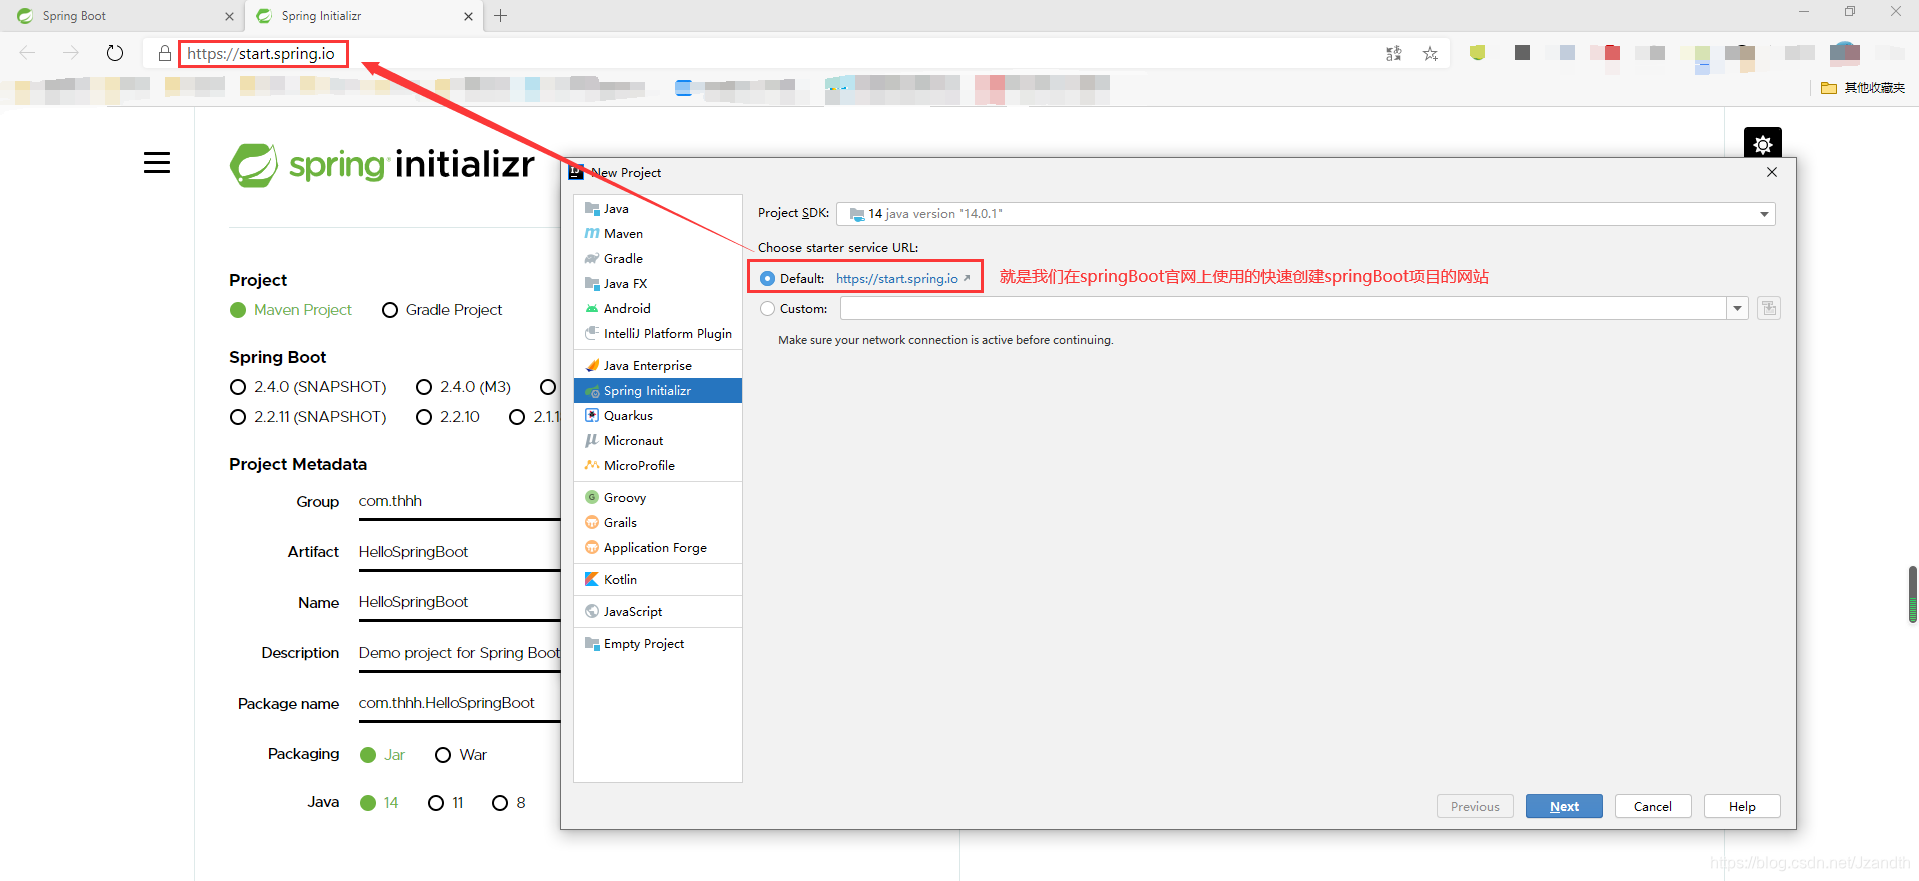Select the Default starter URL radio button

click(x=767, y=279)
